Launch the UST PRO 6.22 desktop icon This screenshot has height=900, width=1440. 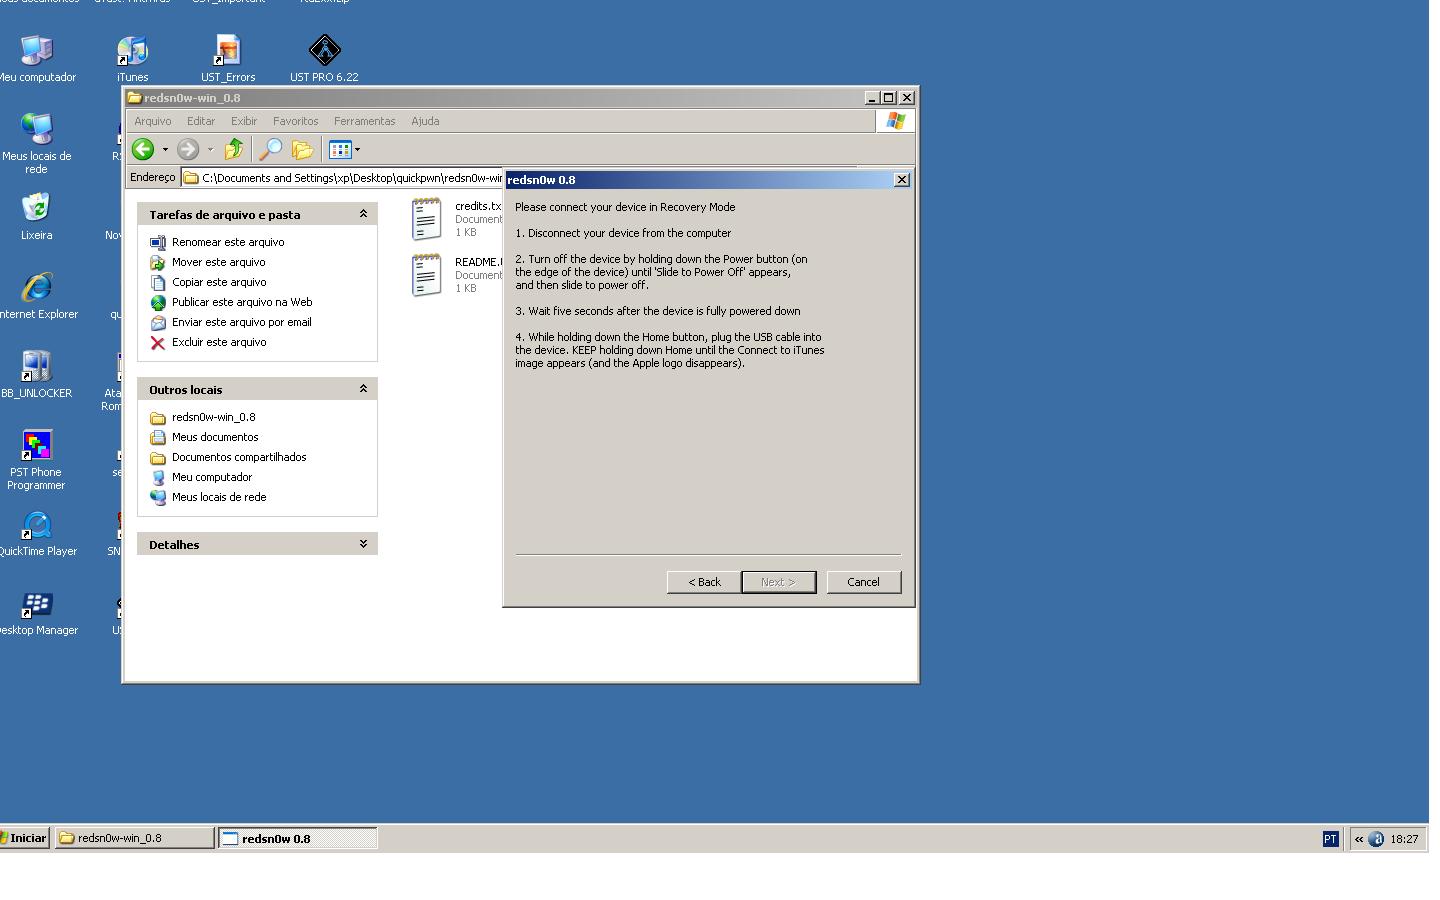324,50
